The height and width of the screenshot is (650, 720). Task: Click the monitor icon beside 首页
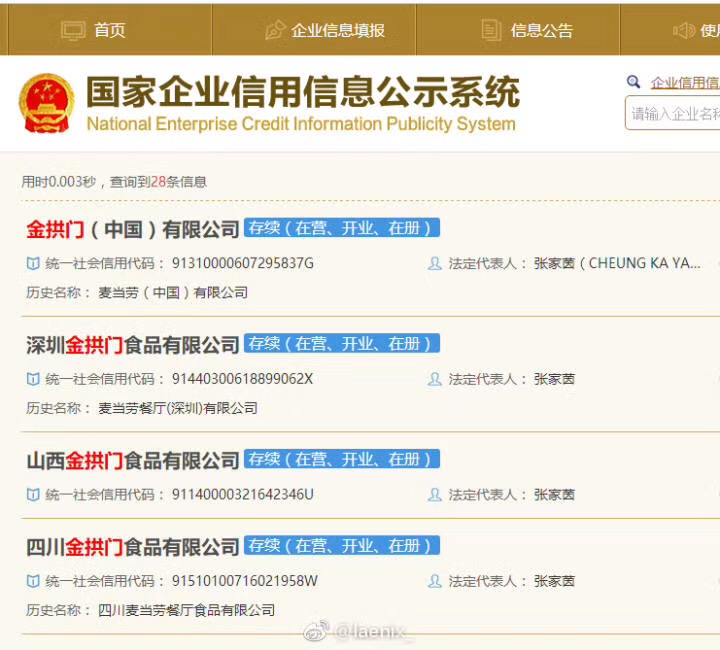tap(73, 31)
